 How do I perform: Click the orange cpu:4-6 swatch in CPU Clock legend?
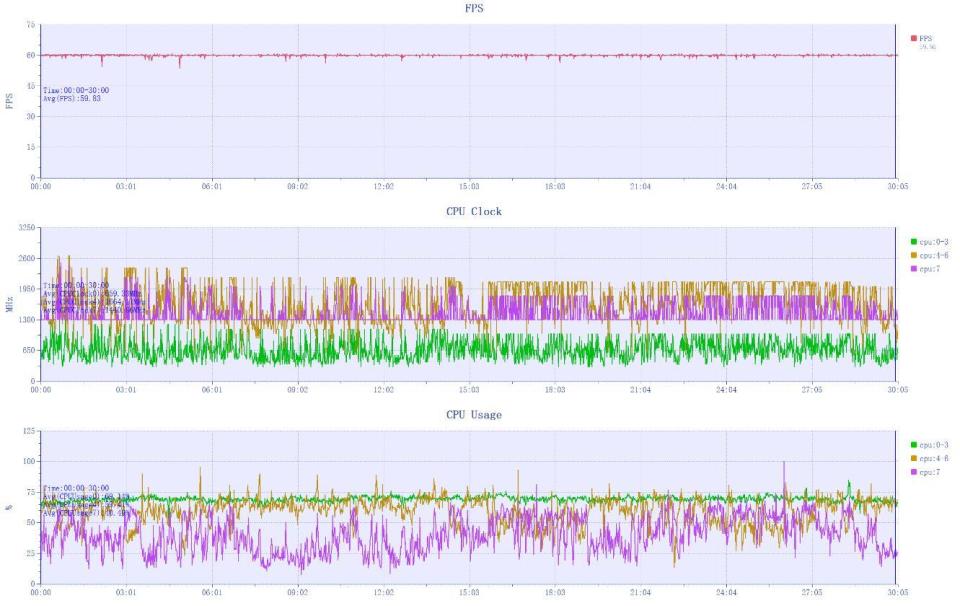point(913,255)
